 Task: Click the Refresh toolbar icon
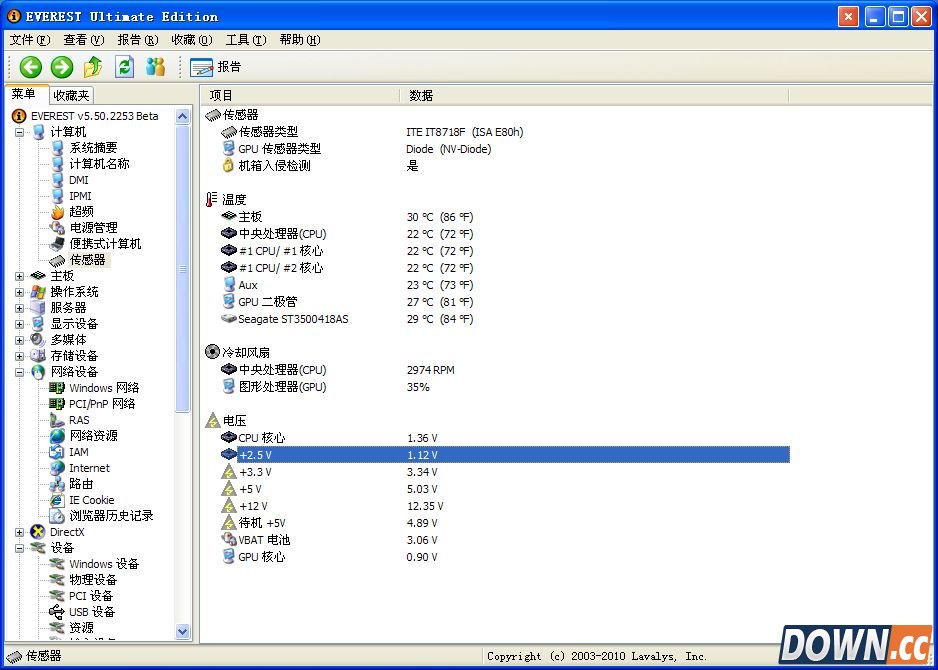(124, 67)
